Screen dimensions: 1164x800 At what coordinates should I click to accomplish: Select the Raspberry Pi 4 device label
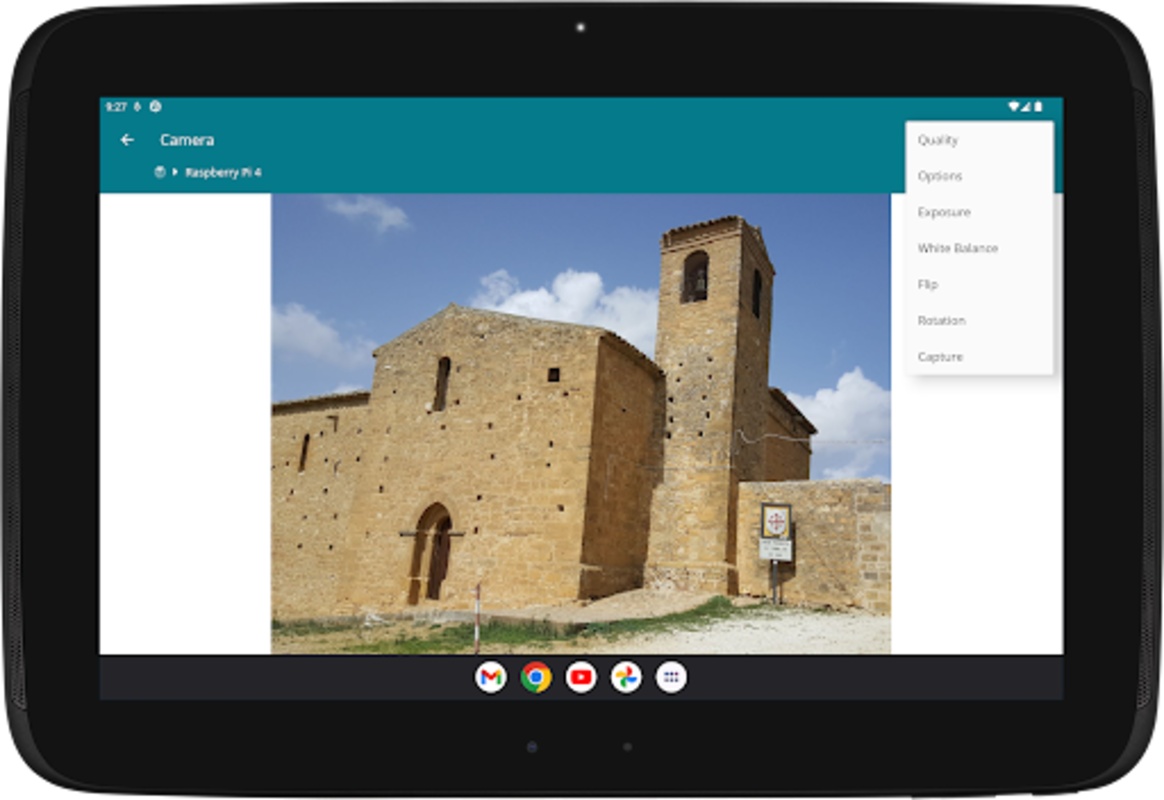click(223, 172)
